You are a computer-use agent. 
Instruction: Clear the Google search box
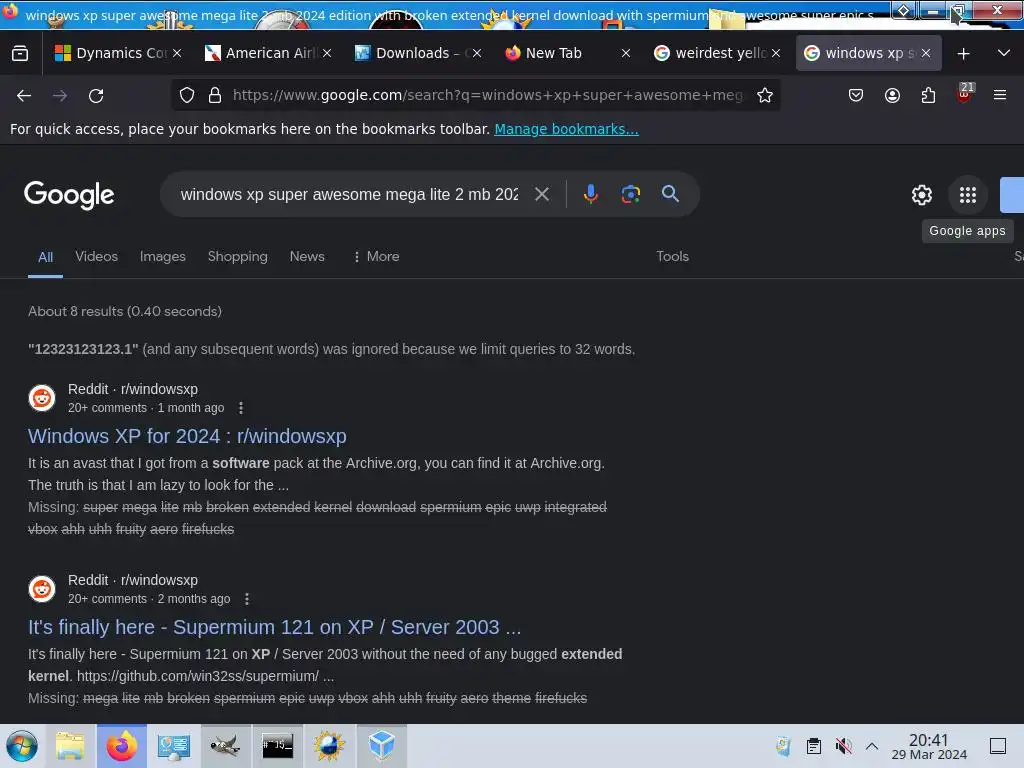coord(542,194)
